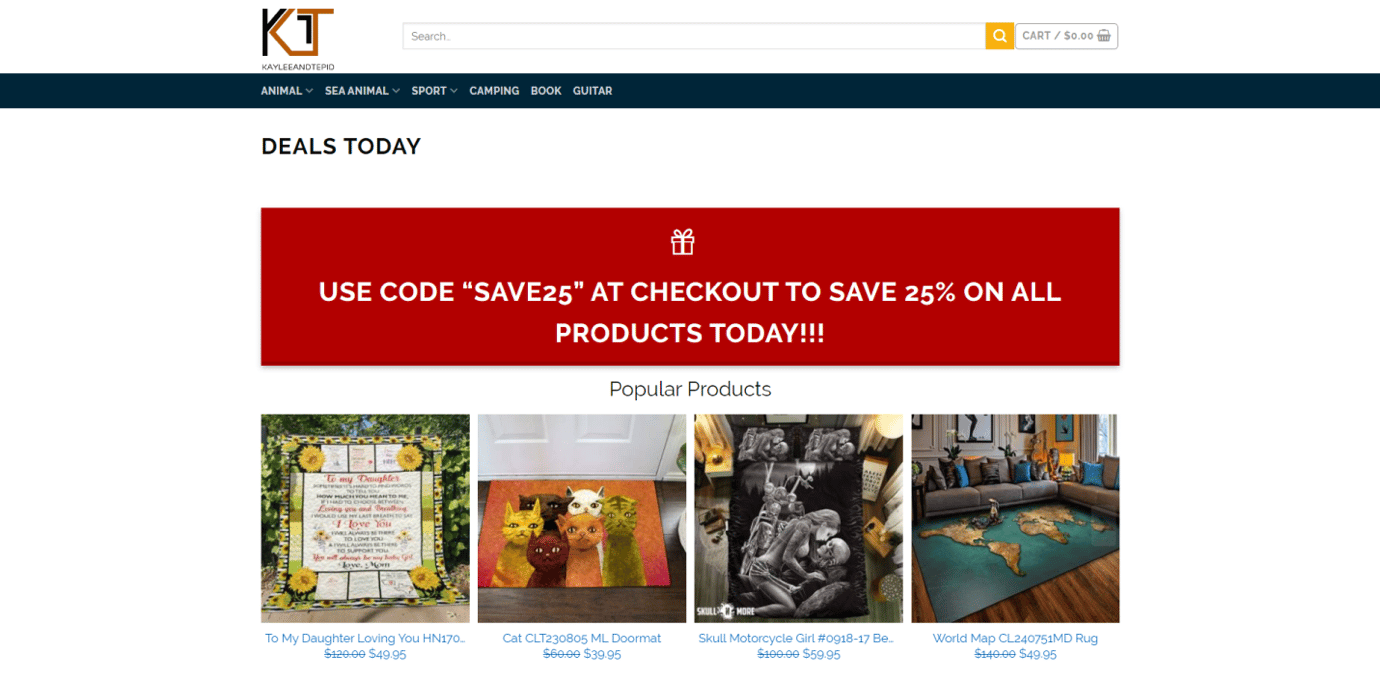This screenshot has height=681, width=1380.
Task: Click the Skull Motorcycle Girl product image
Action: click(797, 517)
